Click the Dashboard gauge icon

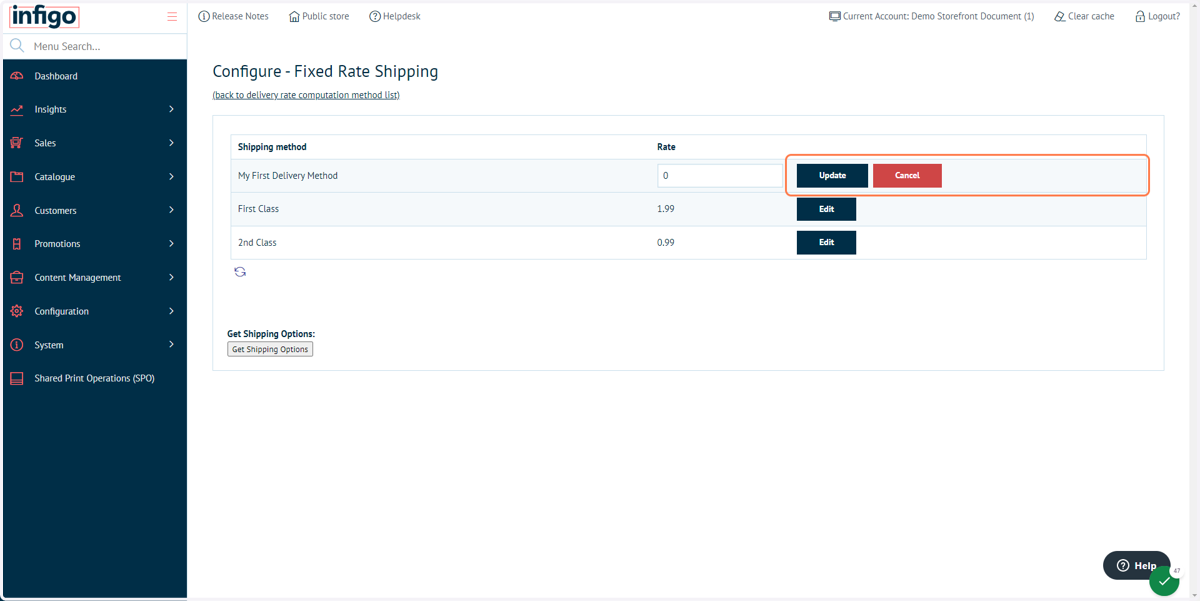click(17, 76)
